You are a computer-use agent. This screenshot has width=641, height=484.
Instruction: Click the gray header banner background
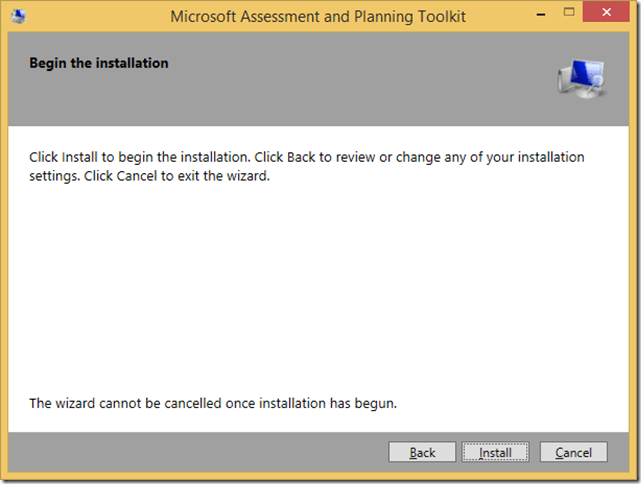click(350, 90)
